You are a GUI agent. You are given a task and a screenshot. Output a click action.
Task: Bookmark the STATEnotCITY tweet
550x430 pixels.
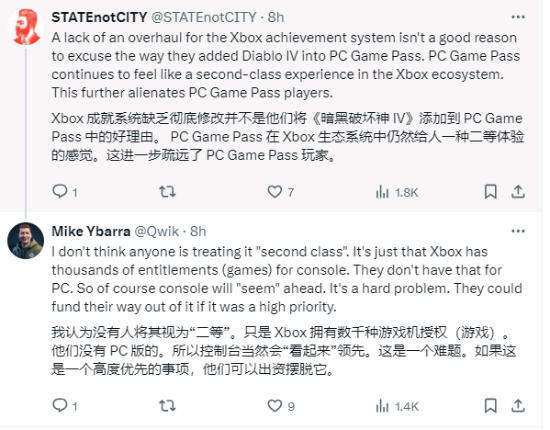pyautogui.click(x=490, y=192)
